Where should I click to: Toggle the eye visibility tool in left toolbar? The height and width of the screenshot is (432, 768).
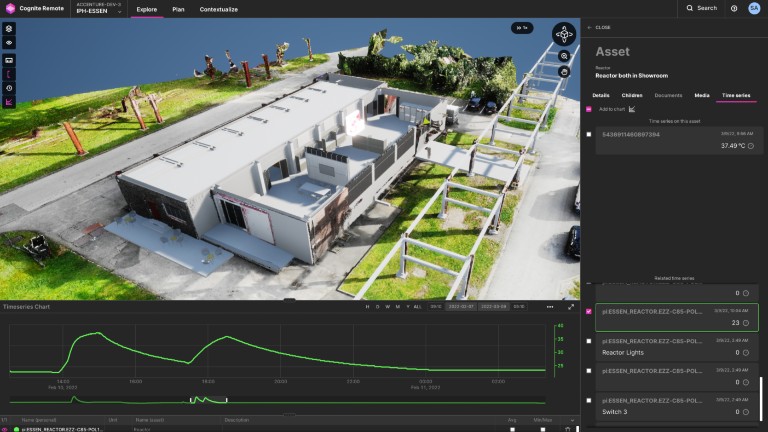click(9, 43)
